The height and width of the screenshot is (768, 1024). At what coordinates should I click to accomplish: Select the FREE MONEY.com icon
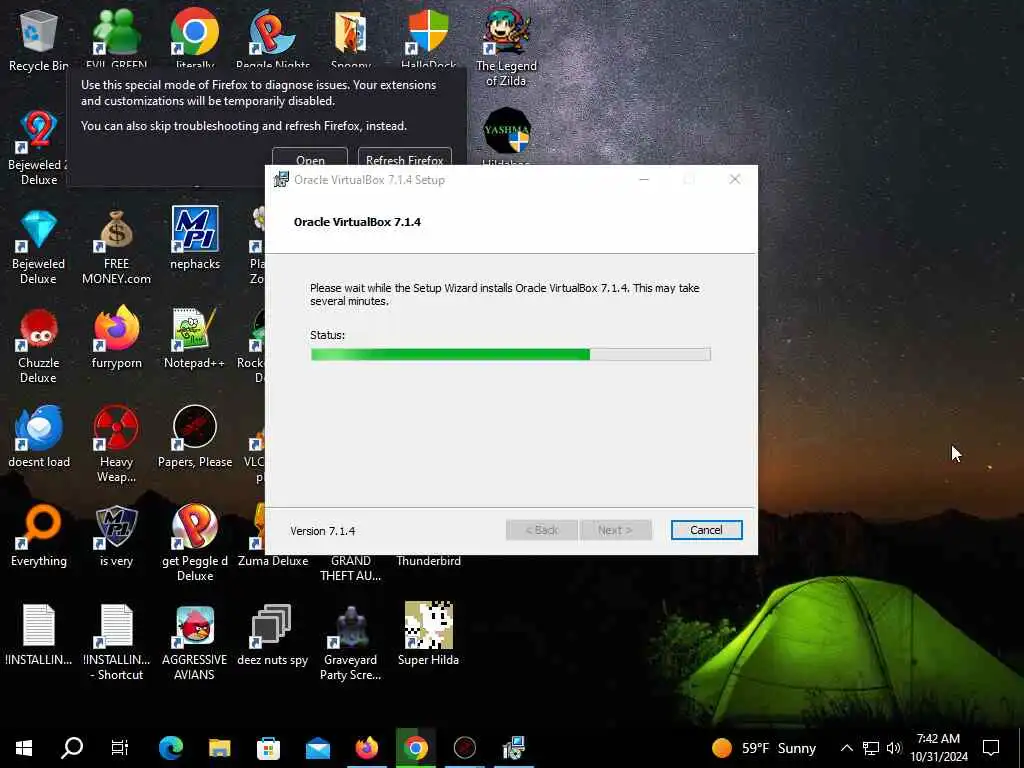[x=116, y=246]
